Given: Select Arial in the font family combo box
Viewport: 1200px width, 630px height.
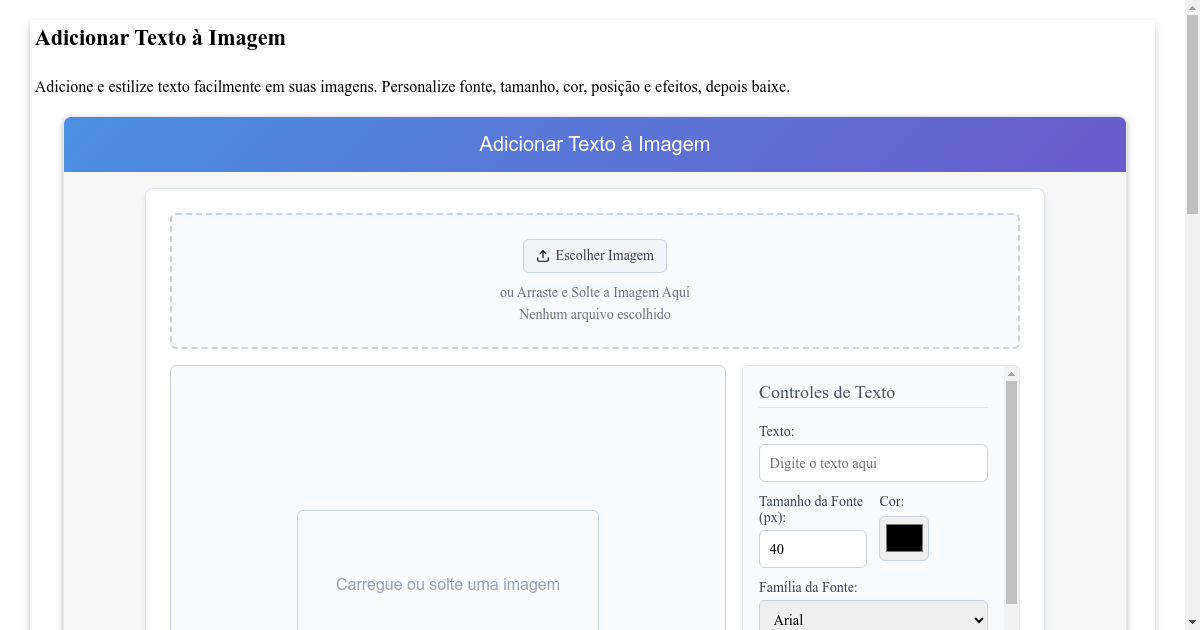Looking at the screenshot, I should 872,618.
